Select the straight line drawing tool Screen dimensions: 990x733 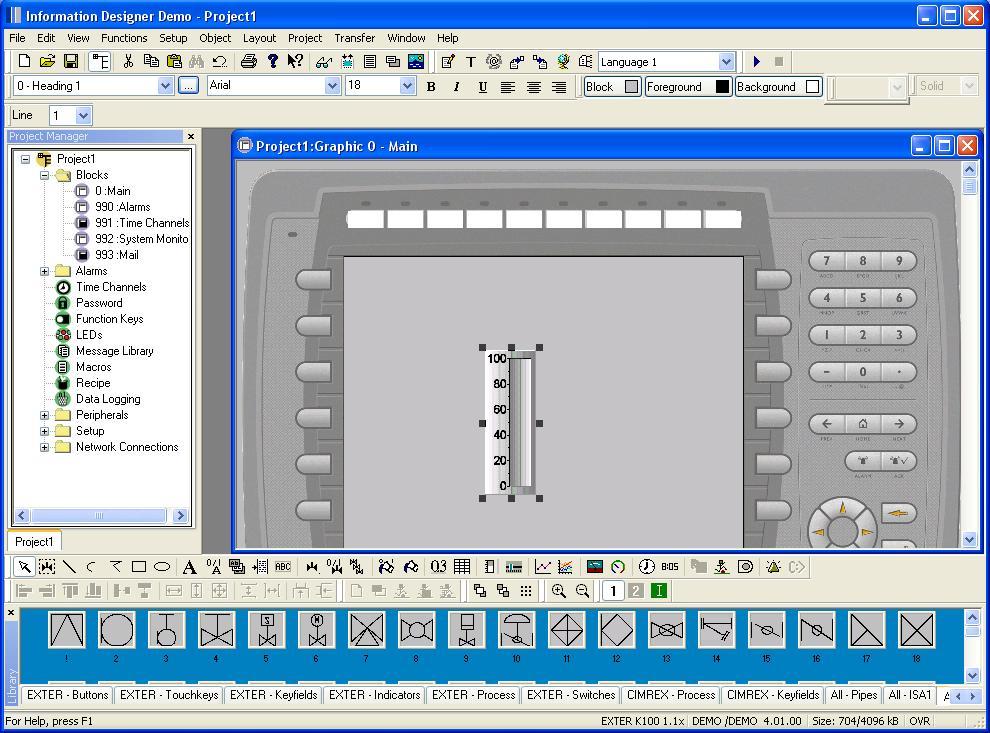(x=69, y=567)
